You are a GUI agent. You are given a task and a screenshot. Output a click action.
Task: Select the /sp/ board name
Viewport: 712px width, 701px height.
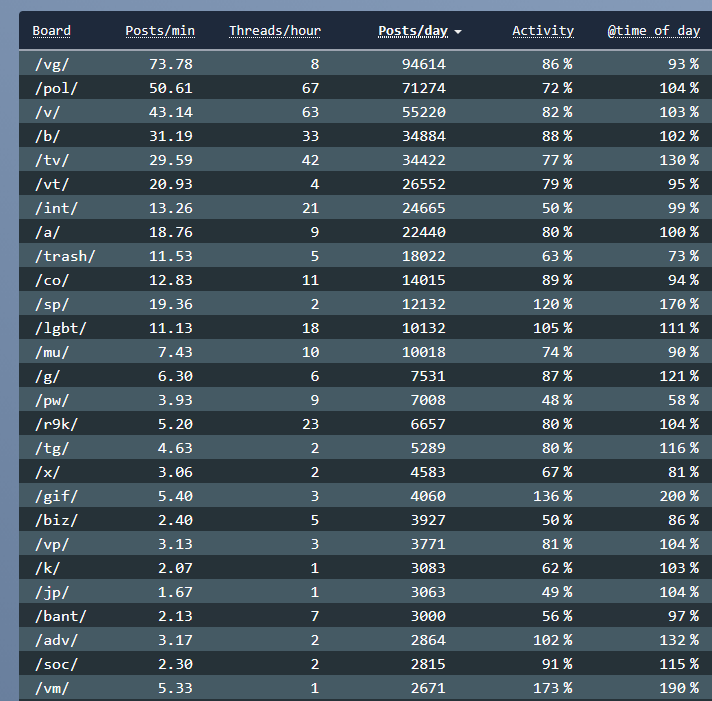[x=52, y=304]
